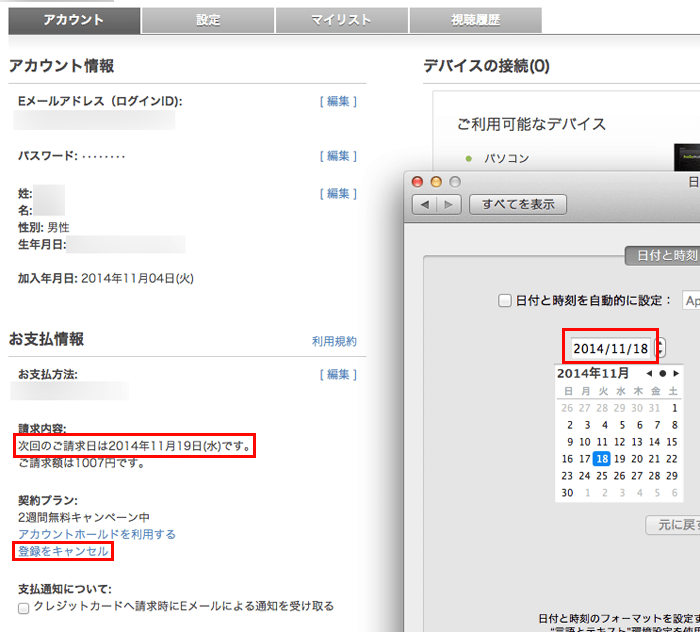Viewport: 700px width, 632px height.
Task: Check the credit card email notification checkbox
Action: pyautogui.click(x=24, y=607)
